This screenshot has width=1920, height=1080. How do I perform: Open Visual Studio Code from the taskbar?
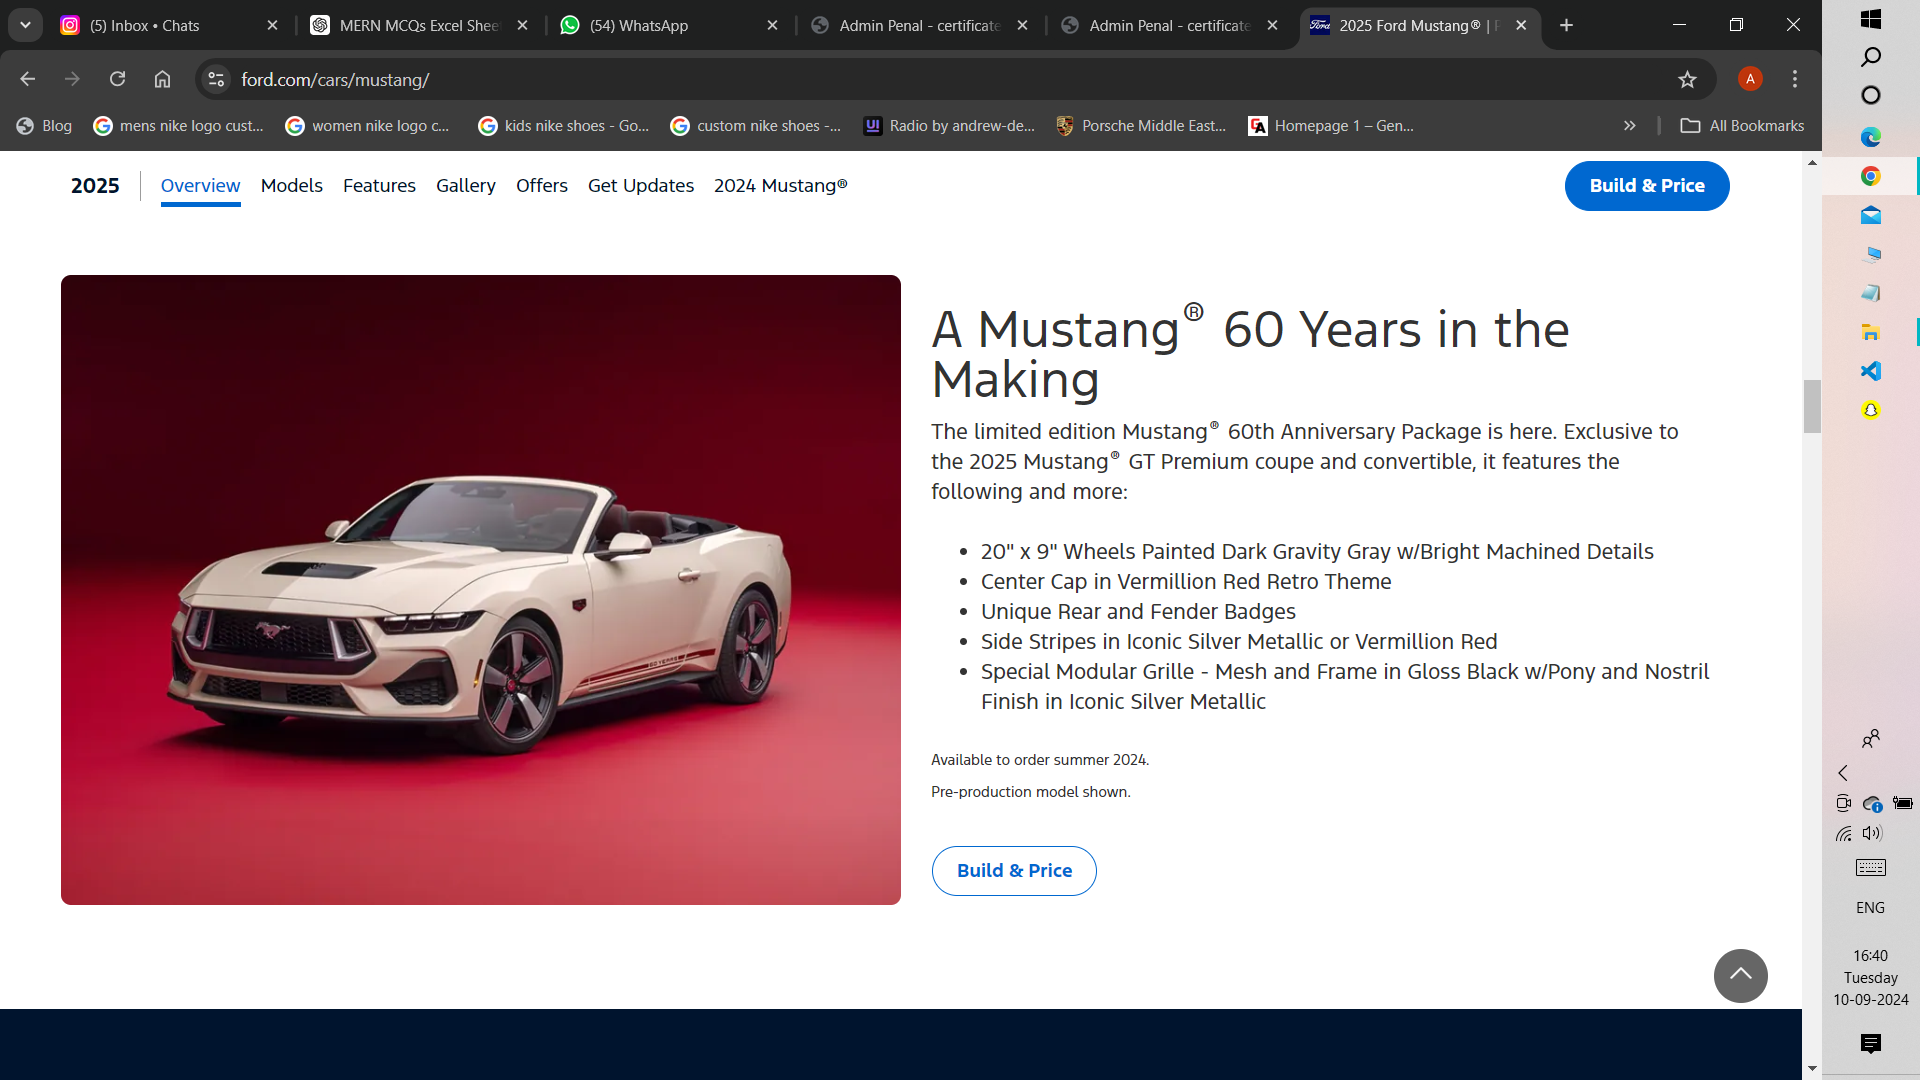(1871, 371)
